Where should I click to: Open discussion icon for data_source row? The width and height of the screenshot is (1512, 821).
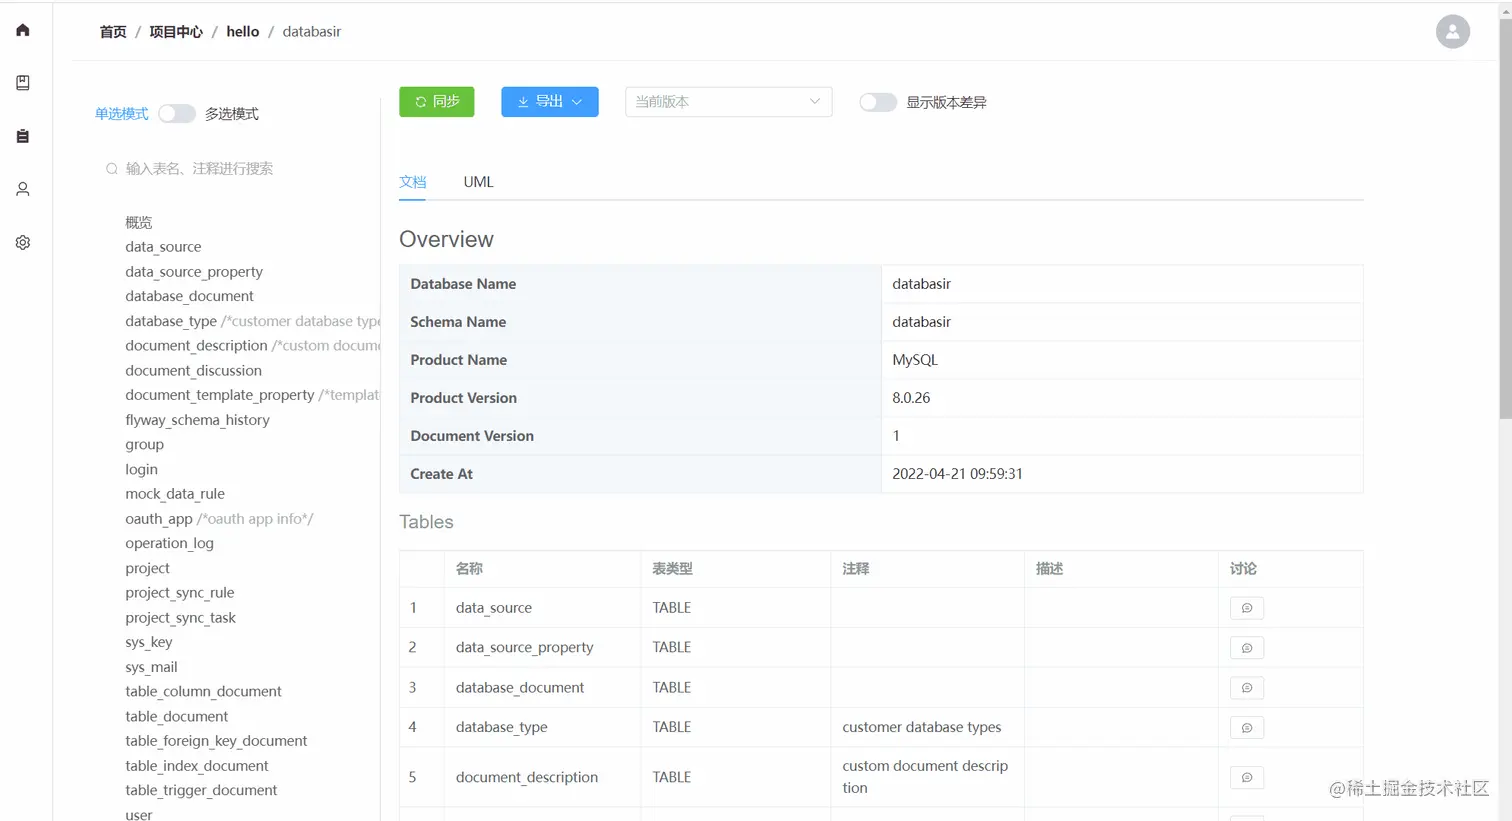(1246, 608)
